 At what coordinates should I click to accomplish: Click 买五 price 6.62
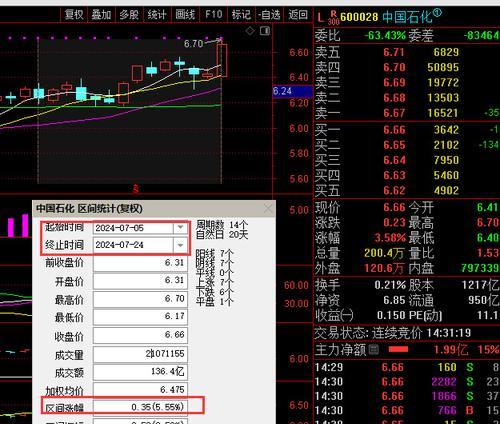click(394, 191)
